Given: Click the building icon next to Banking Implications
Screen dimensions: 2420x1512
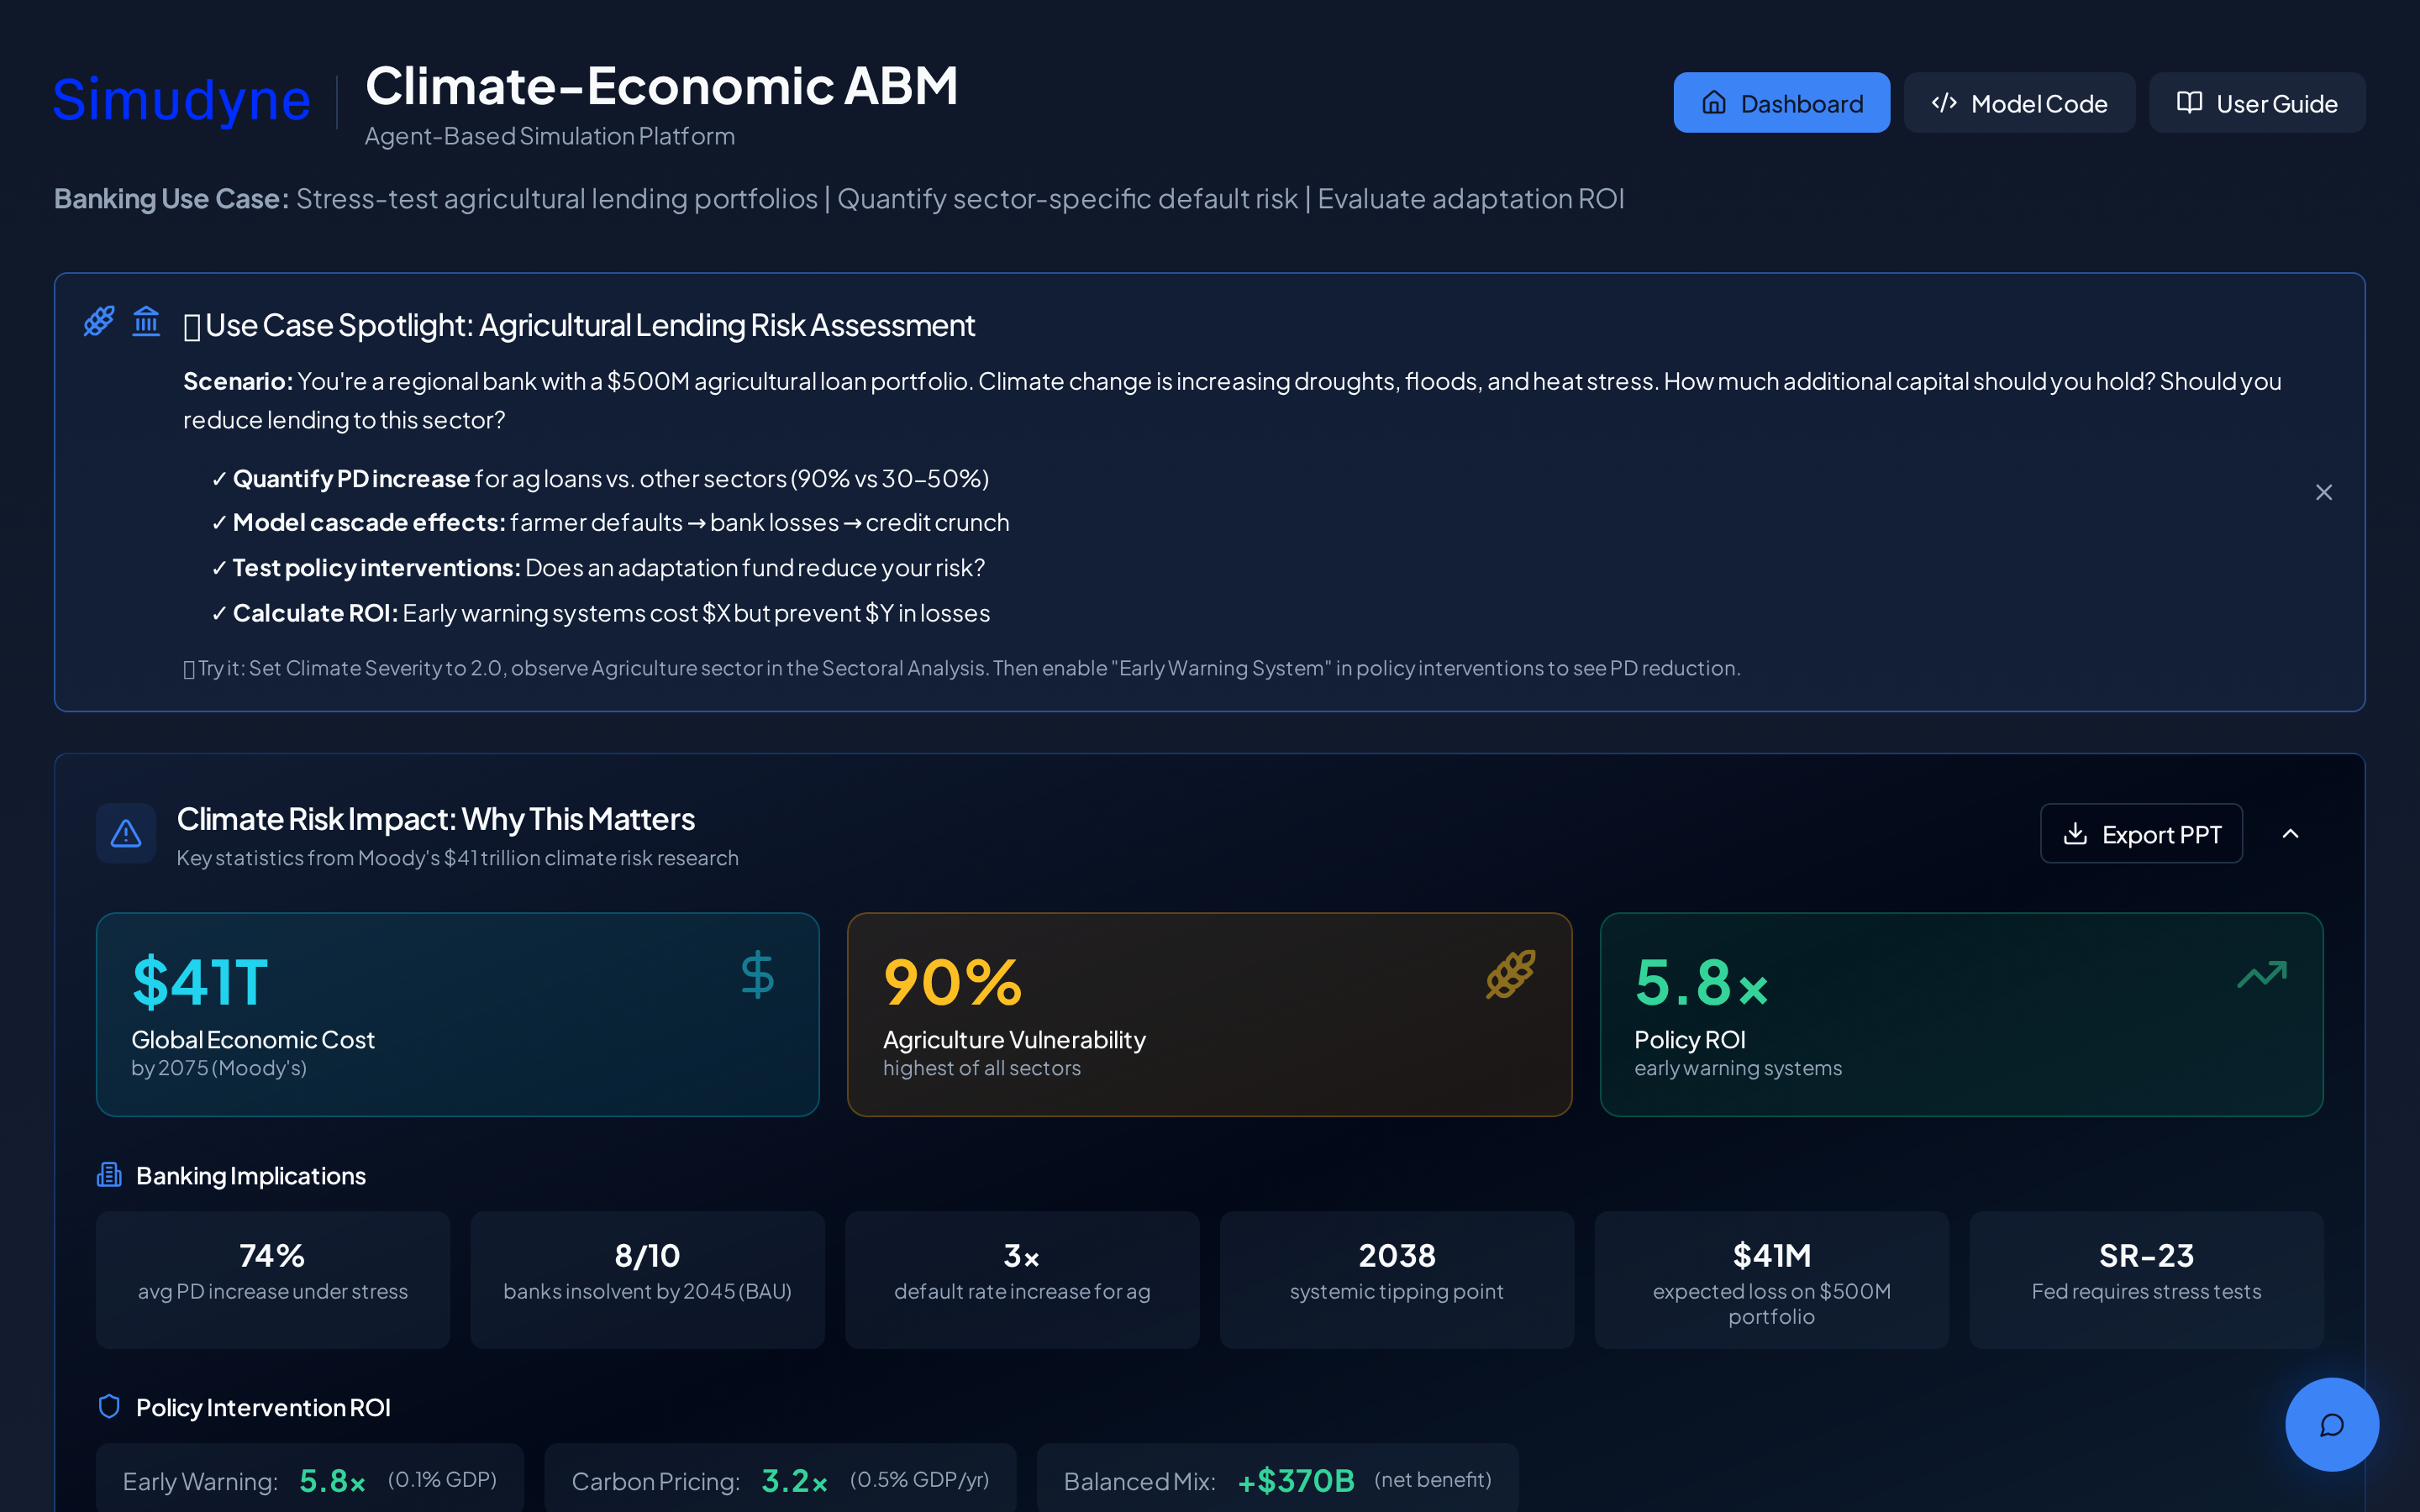Looking at the screenshot, I should (x=109, y=1175).
